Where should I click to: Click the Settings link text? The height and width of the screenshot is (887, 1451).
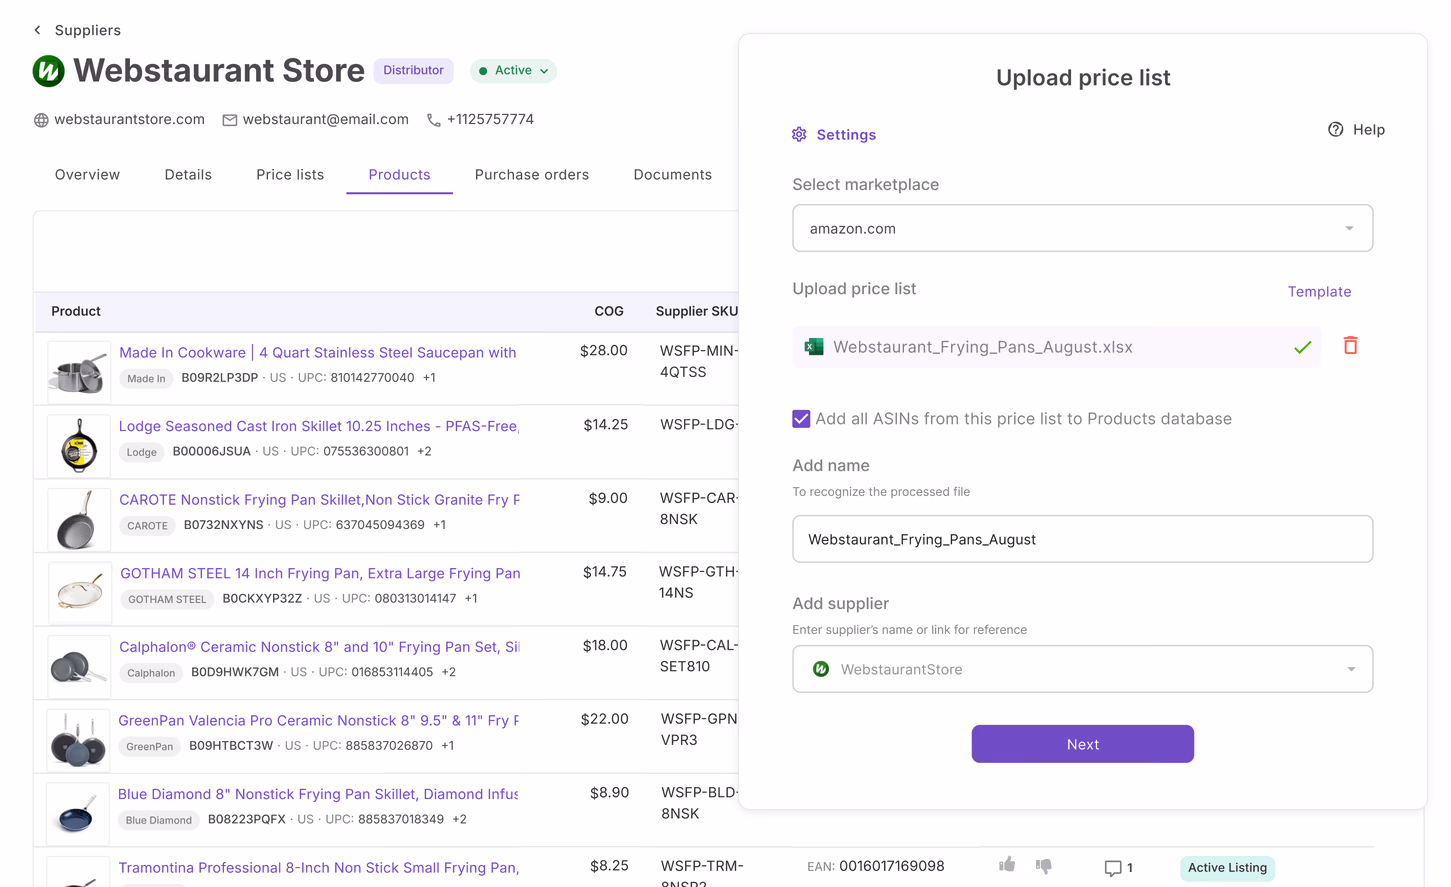846,135
